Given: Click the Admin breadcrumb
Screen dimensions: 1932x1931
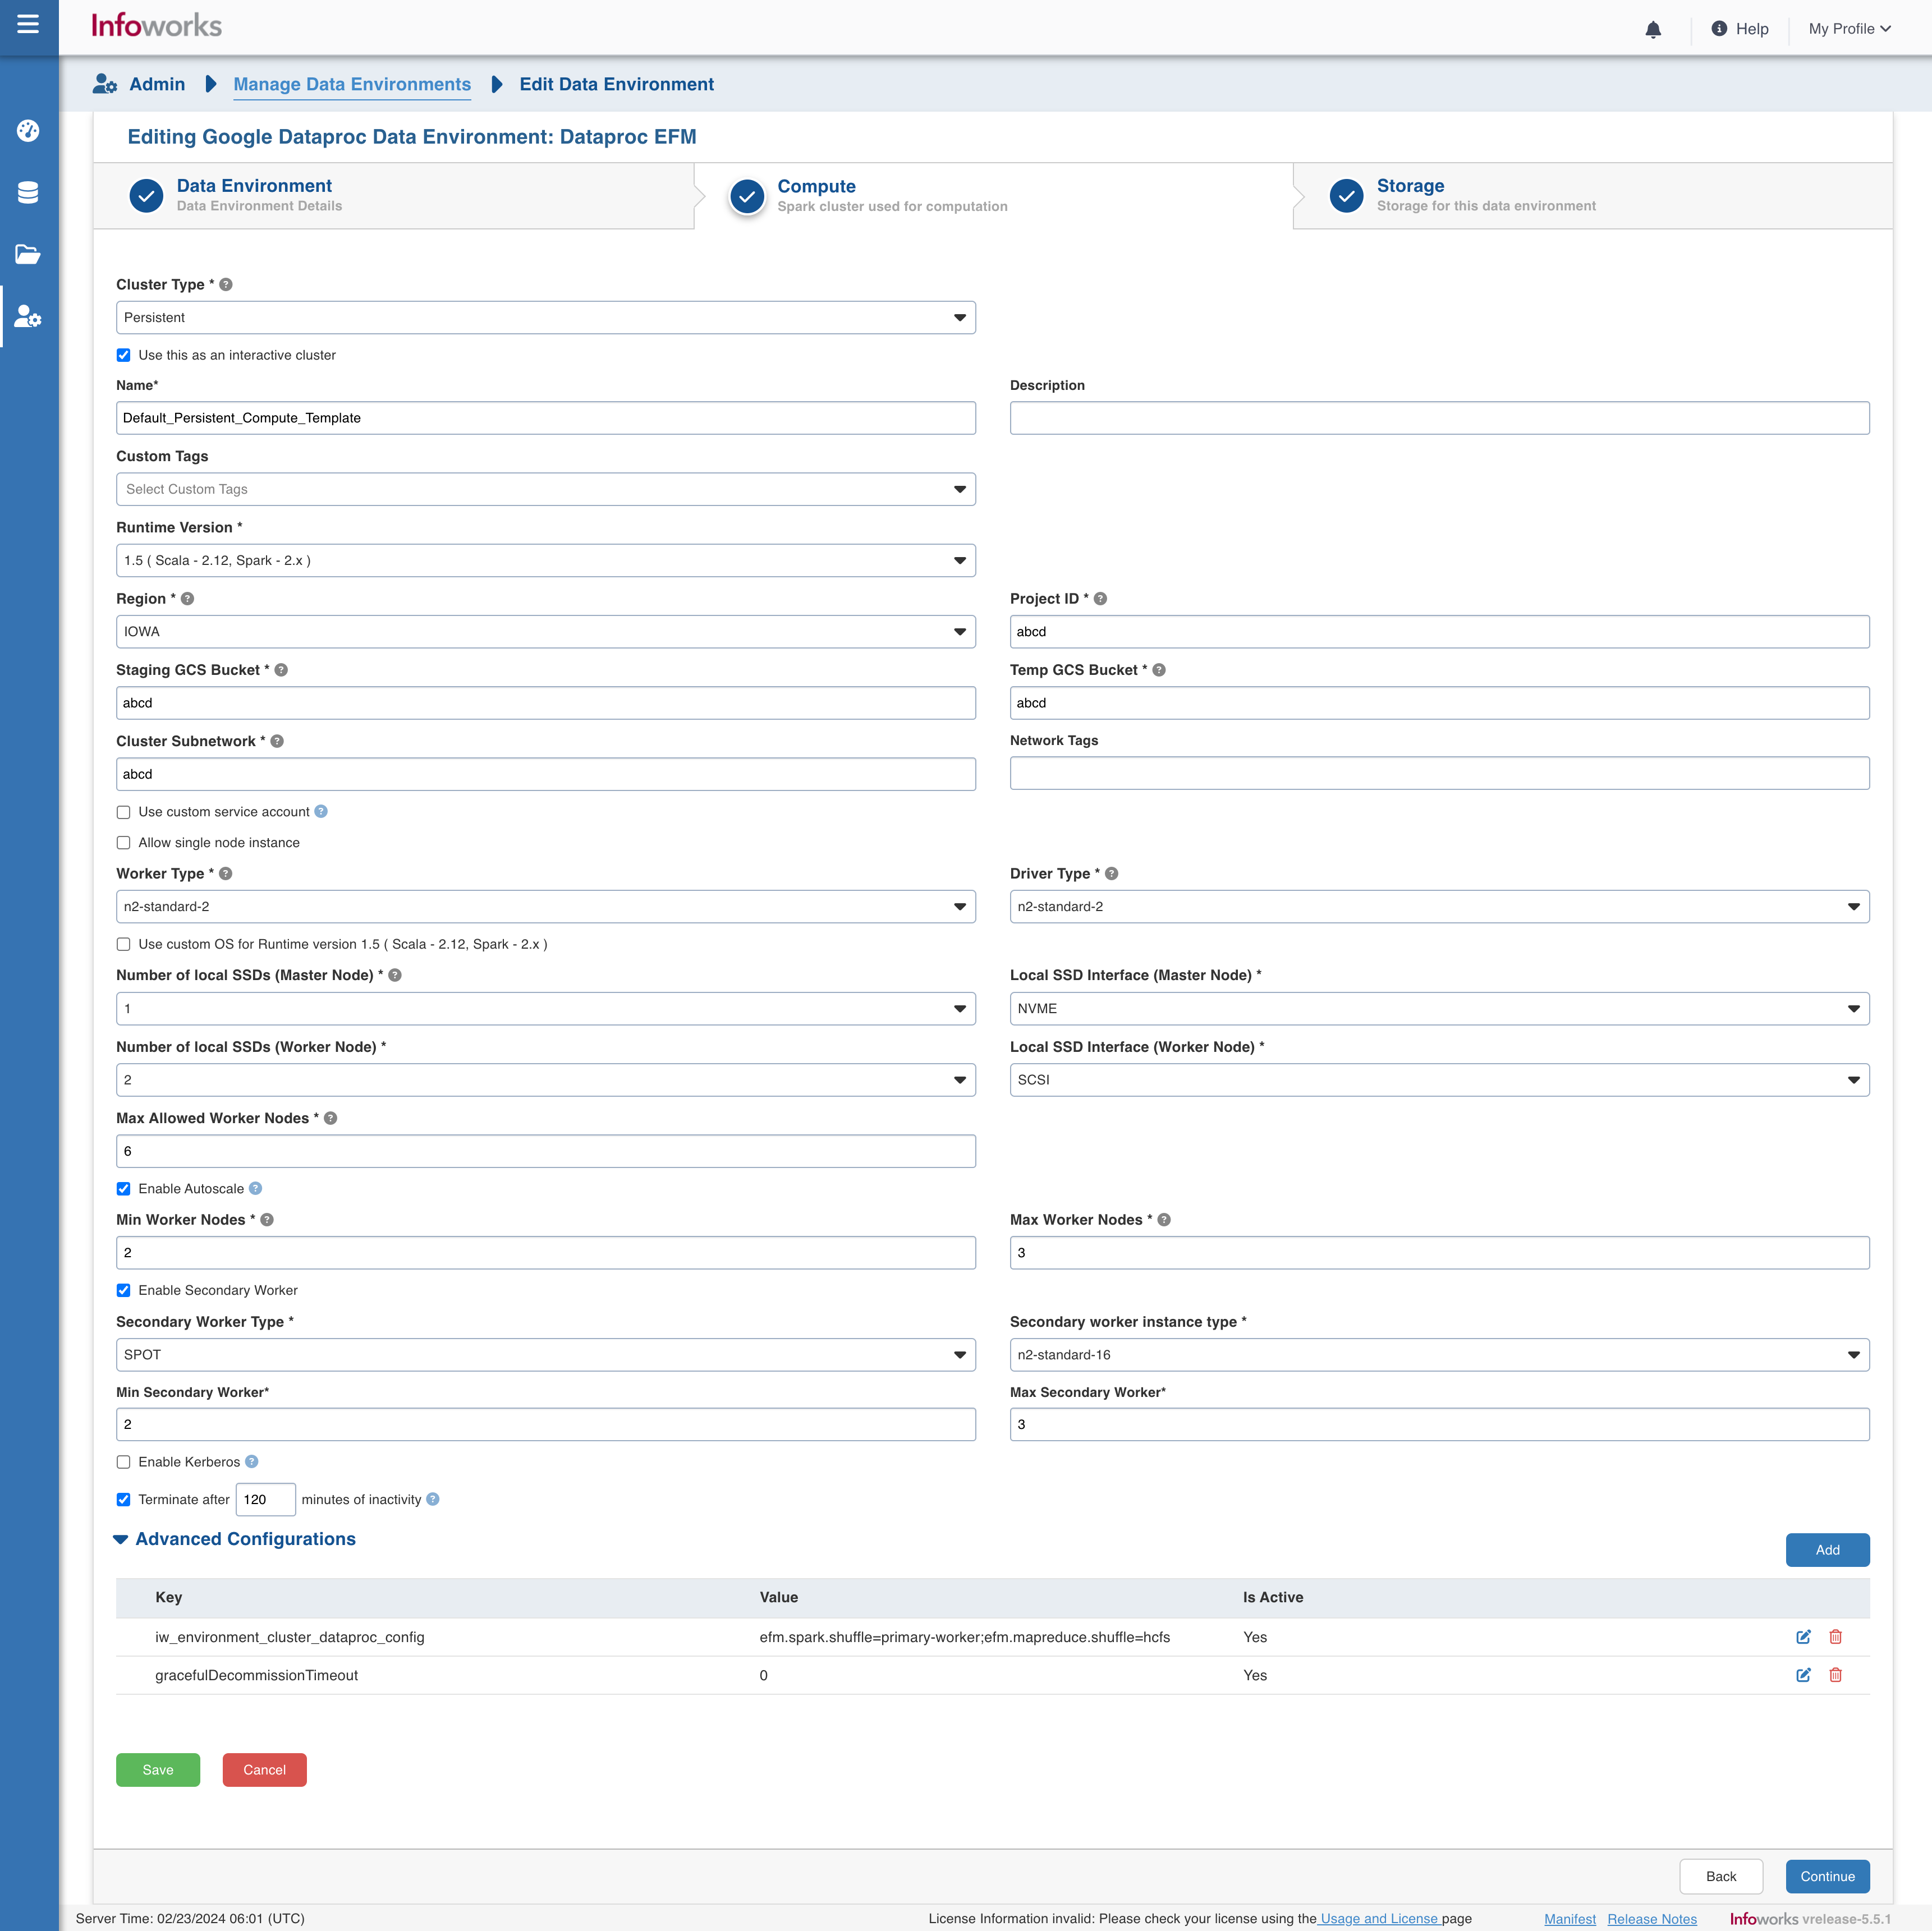Looking at the screenshot, I should point(157,85).
